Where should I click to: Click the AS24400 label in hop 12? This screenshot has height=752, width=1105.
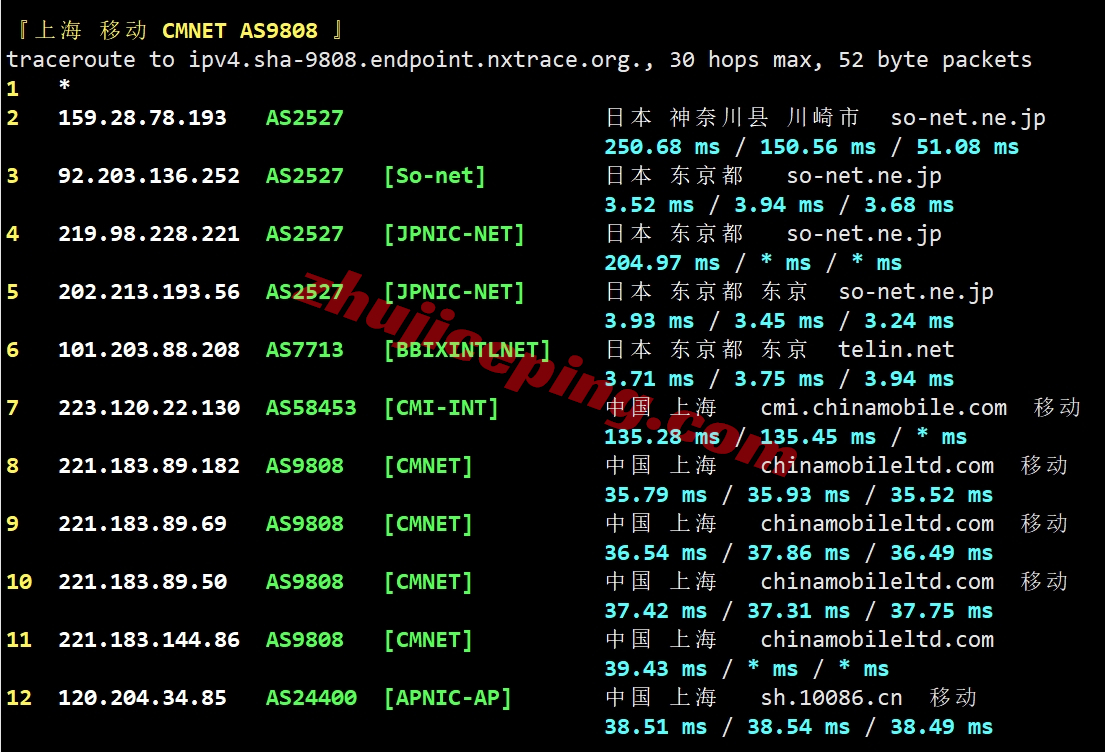click(311, 698)
